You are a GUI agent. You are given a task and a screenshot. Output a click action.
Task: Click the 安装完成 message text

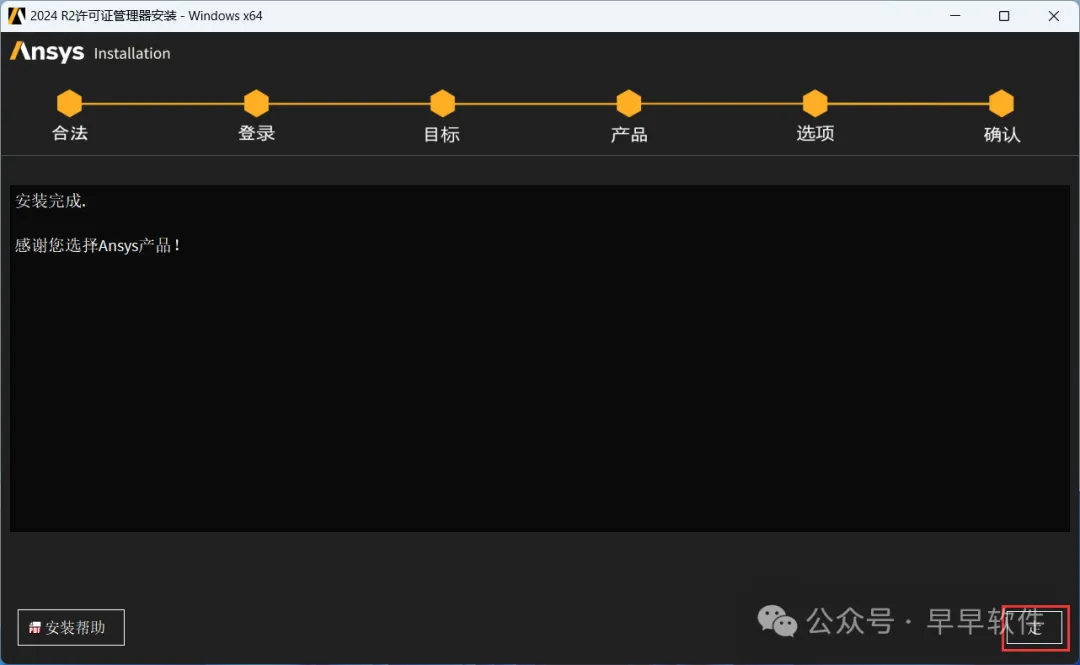coord(50,201)
